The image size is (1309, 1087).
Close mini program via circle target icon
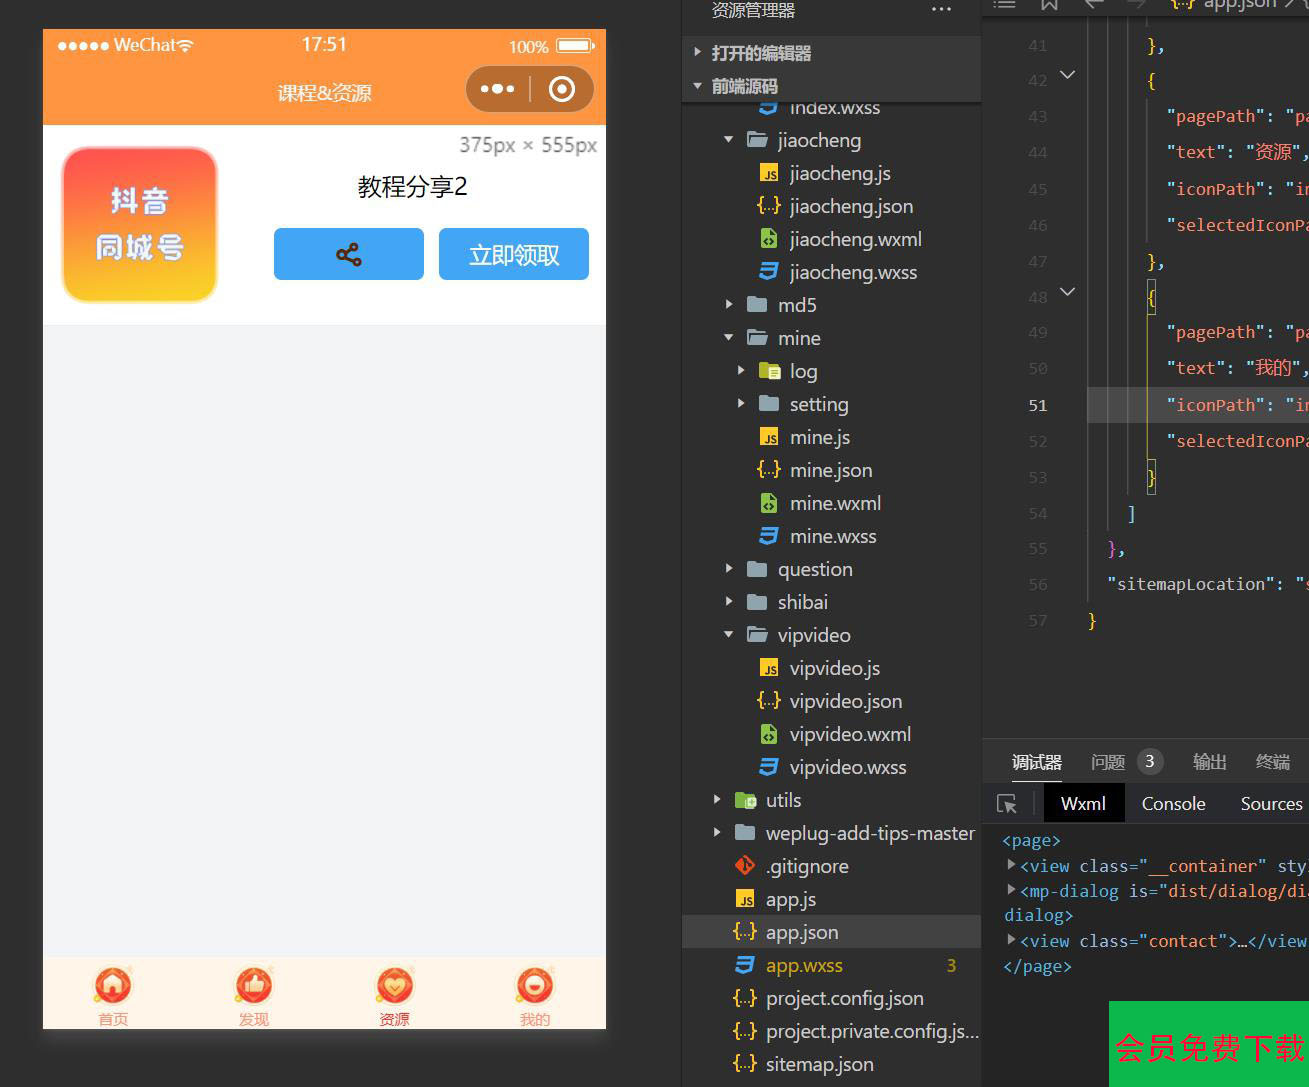562,89
